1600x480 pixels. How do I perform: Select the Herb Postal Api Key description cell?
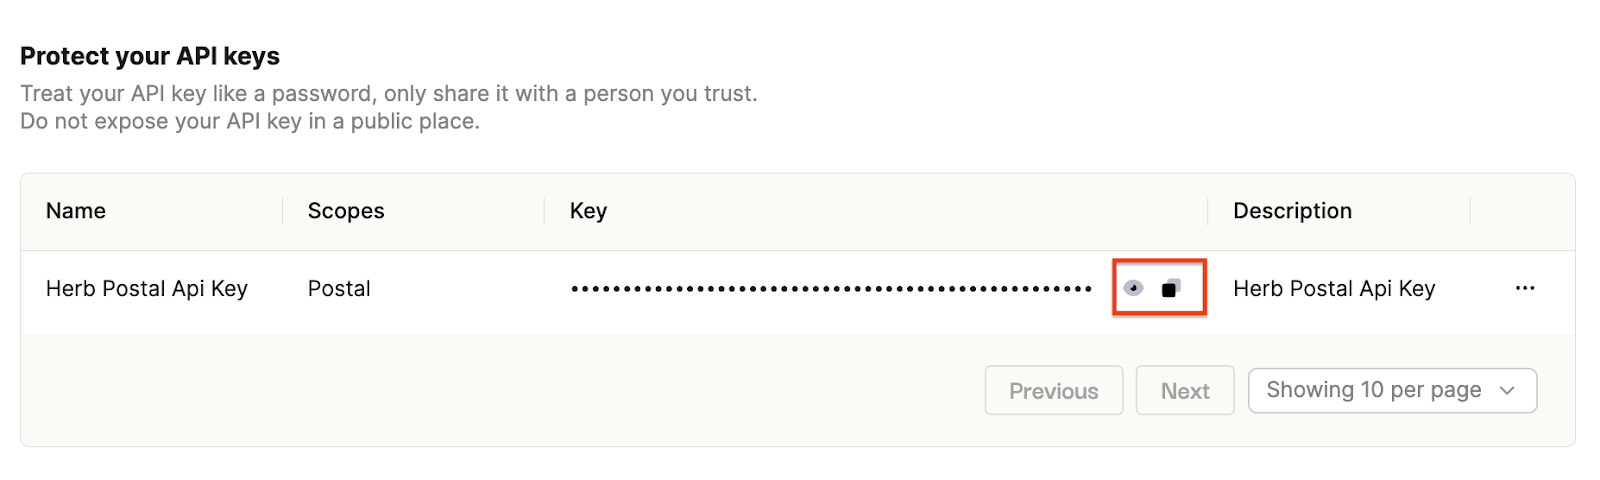[1334, 289]
